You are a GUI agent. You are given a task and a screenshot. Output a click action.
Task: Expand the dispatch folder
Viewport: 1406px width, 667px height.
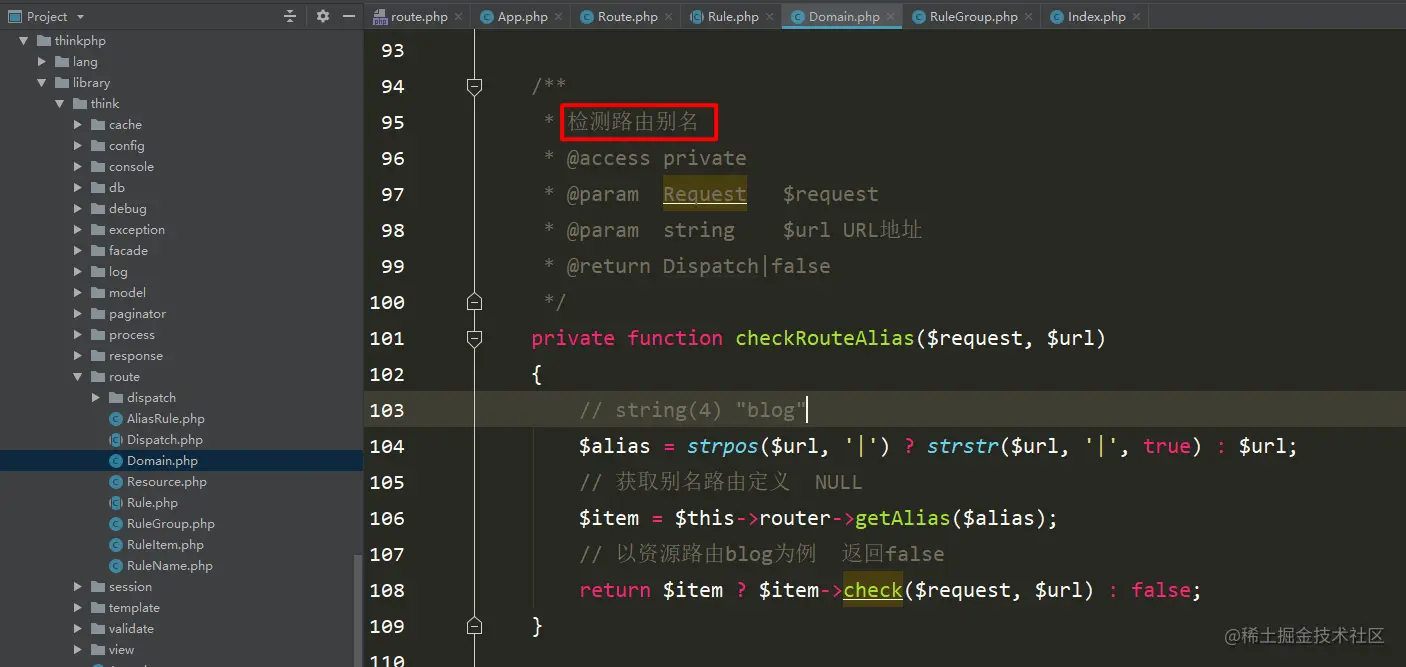tap(96, 398)
